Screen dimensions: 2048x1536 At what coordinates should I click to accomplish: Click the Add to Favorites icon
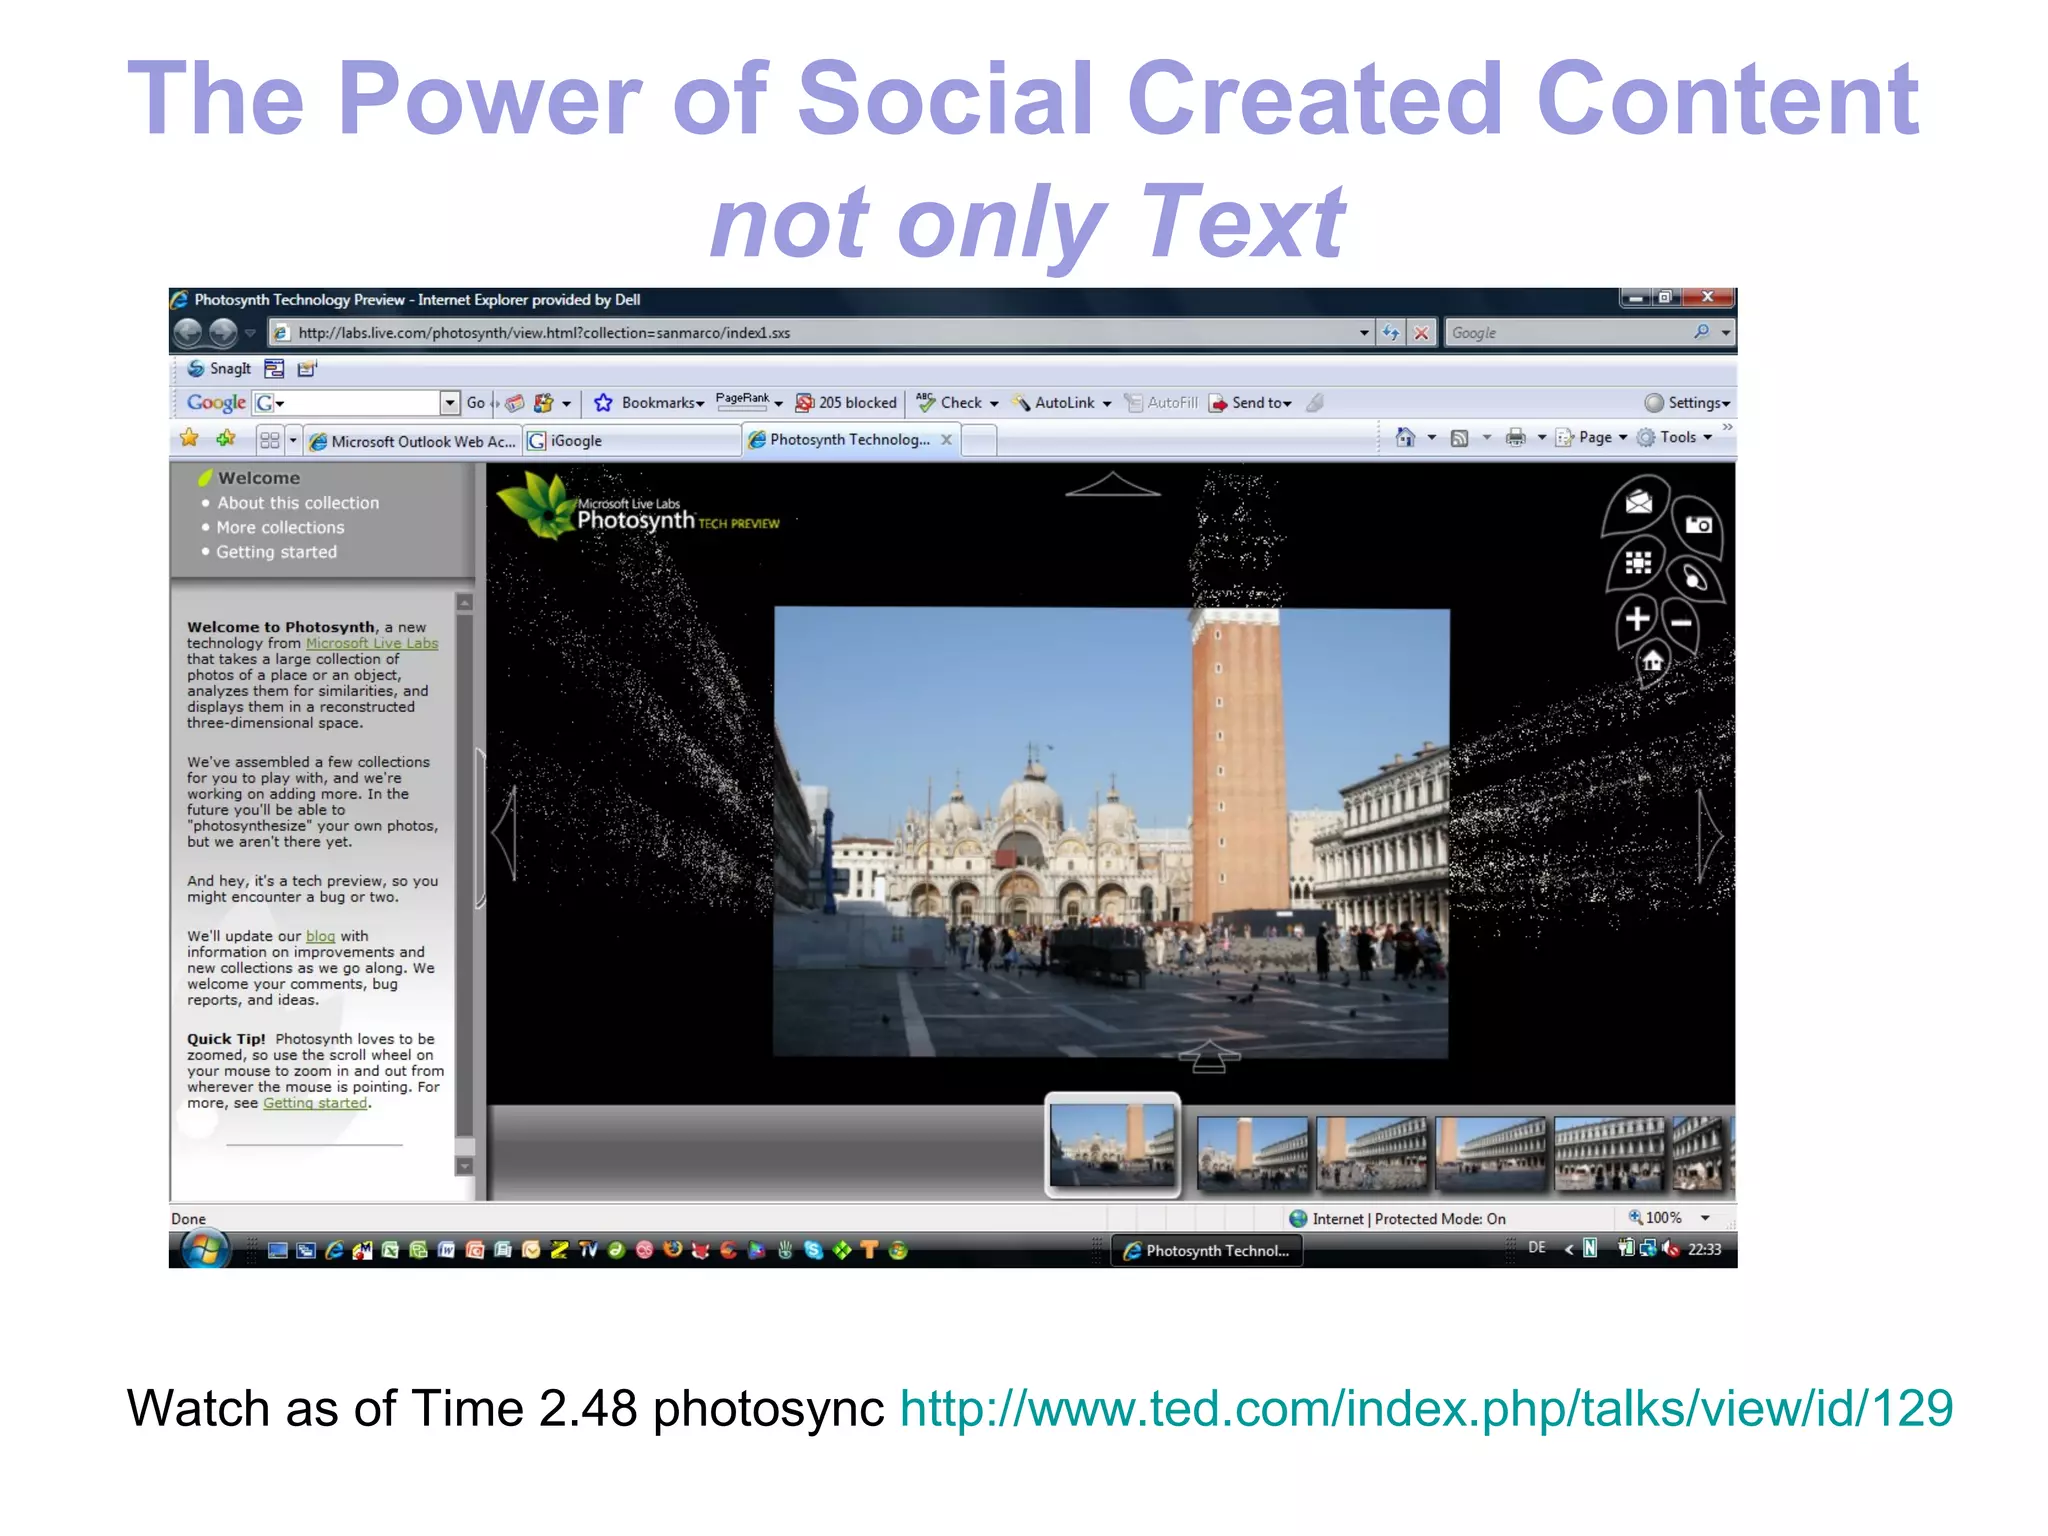(226, 438)
